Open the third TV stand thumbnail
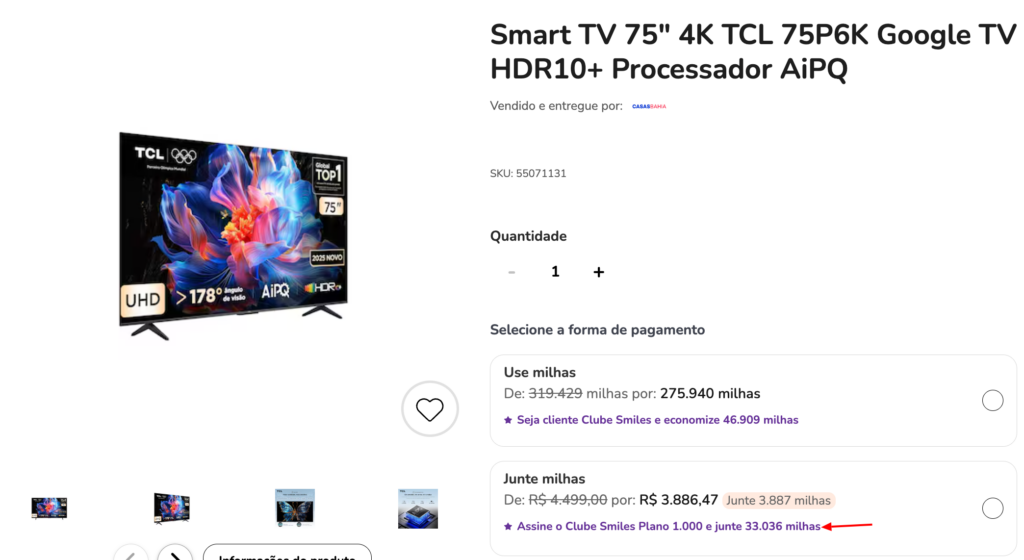 pos(295,508)
